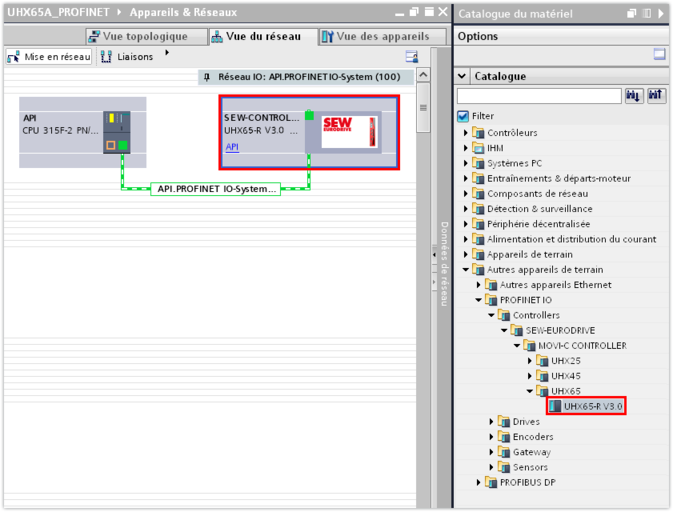Click the API.PROFINET IO-System network label
The height and width of the screenshot is (512, 673).
(216, 188)
